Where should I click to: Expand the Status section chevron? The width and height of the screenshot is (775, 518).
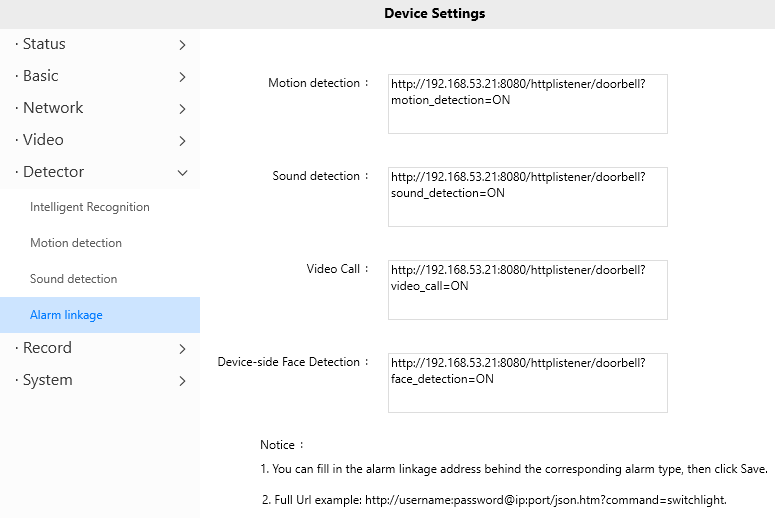[x=182, y=45]
